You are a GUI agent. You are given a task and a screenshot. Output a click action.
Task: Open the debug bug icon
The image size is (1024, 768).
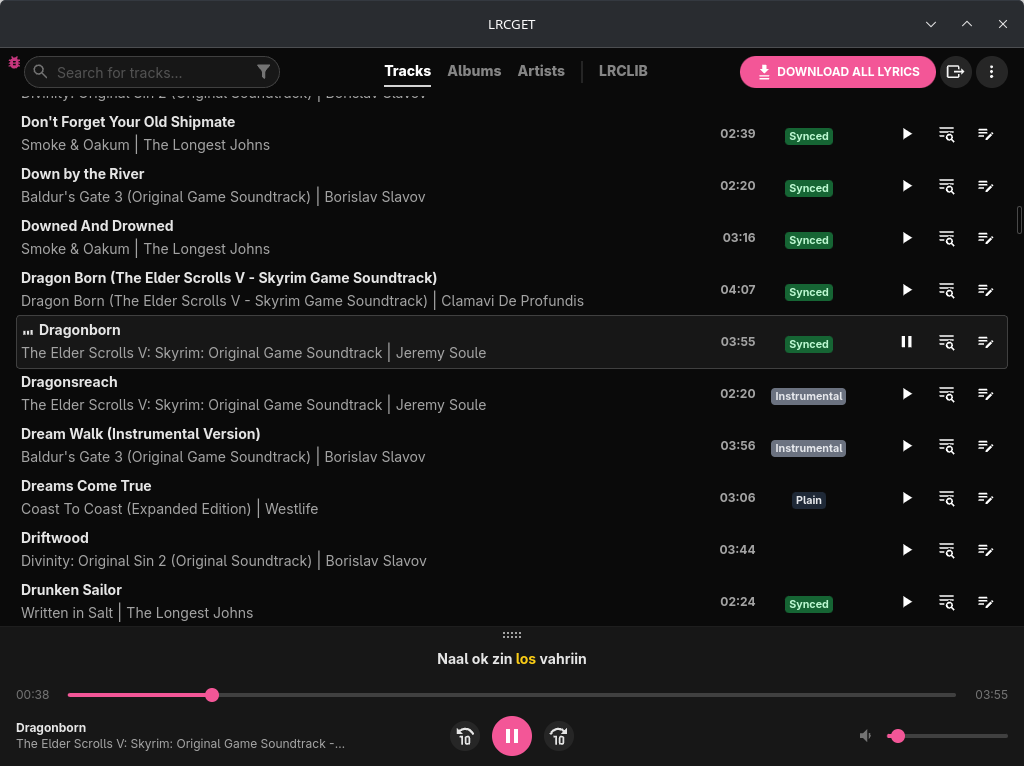click(x=14, y=63)
